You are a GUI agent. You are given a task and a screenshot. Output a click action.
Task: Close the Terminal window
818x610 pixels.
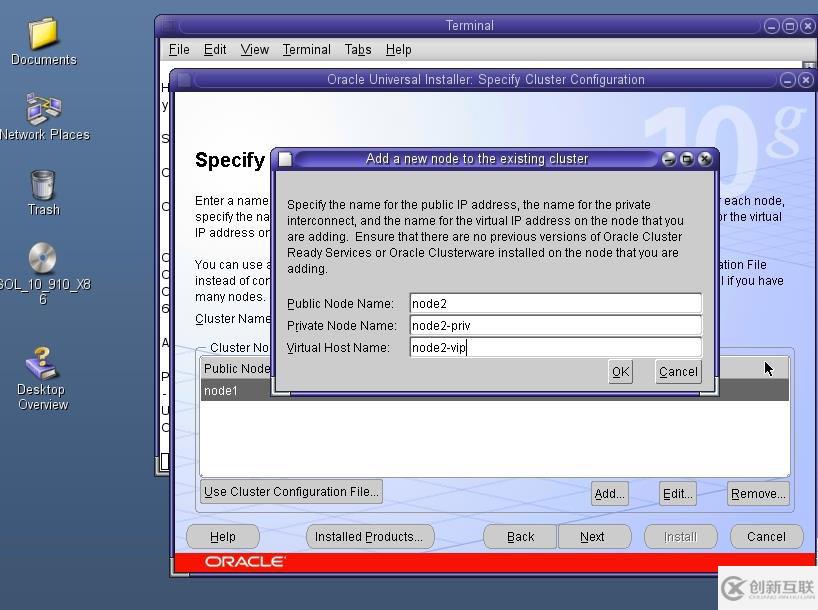[808, 26]
